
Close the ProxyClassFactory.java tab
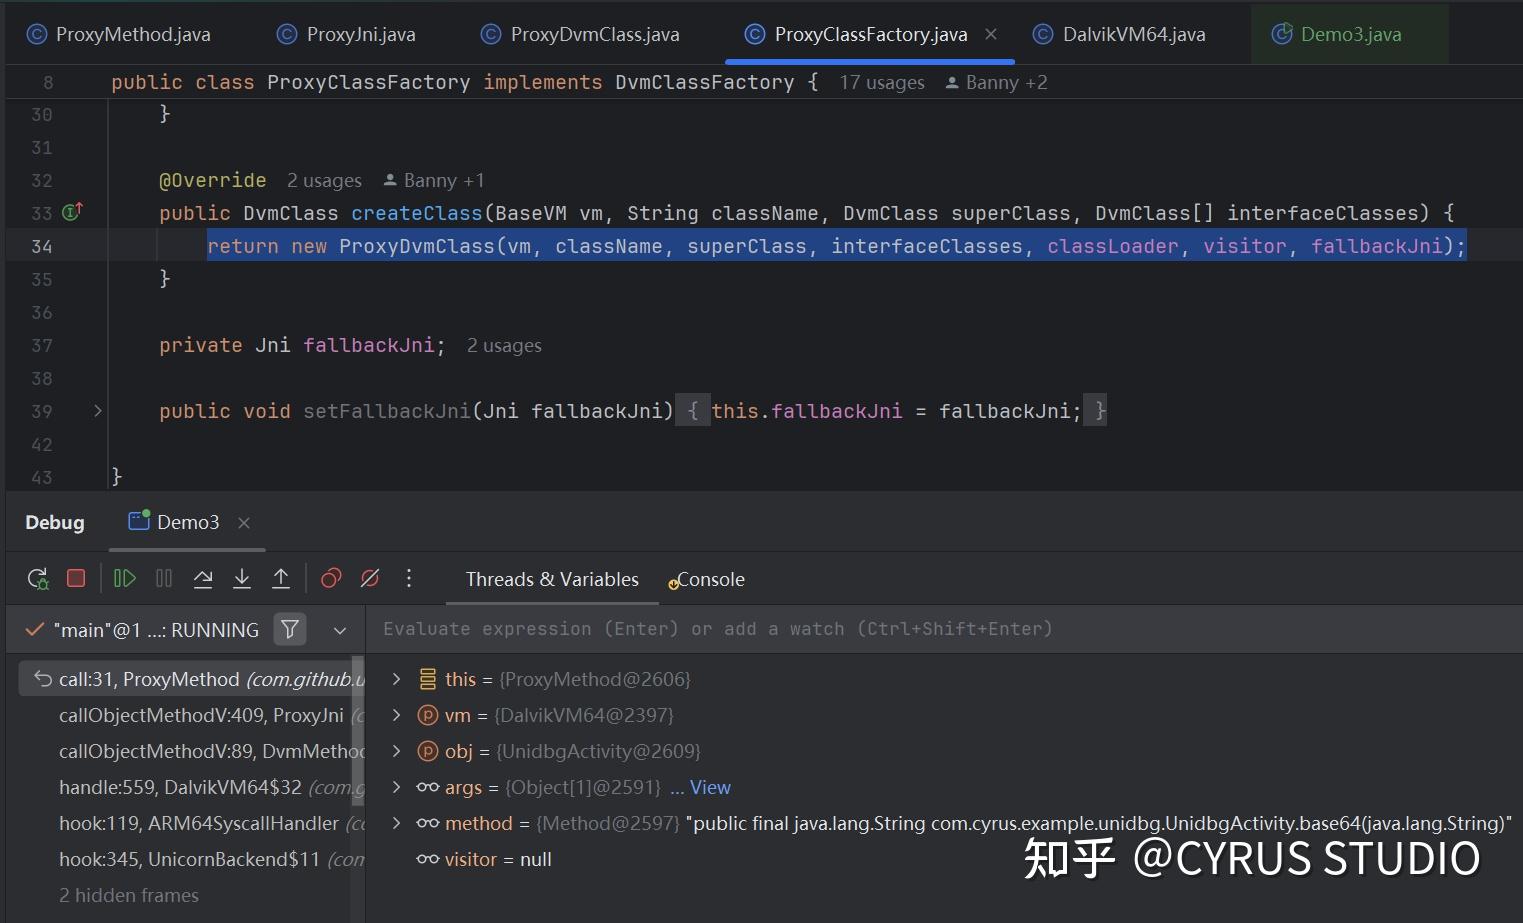click(991, 34)
